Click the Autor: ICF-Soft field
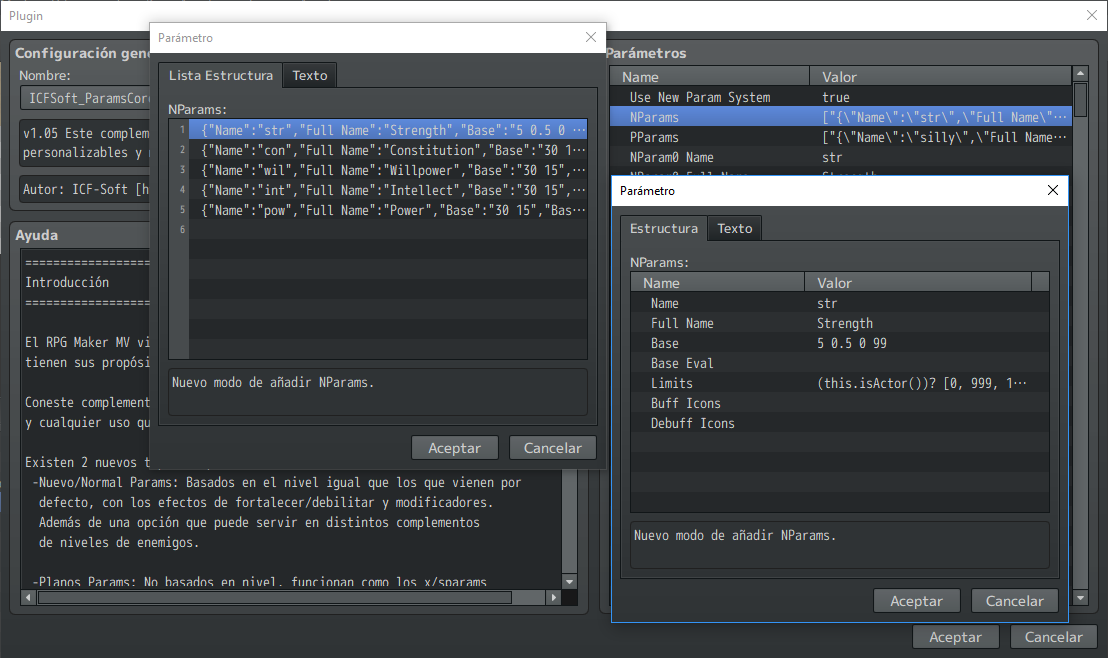 click(x=86, y=189)
